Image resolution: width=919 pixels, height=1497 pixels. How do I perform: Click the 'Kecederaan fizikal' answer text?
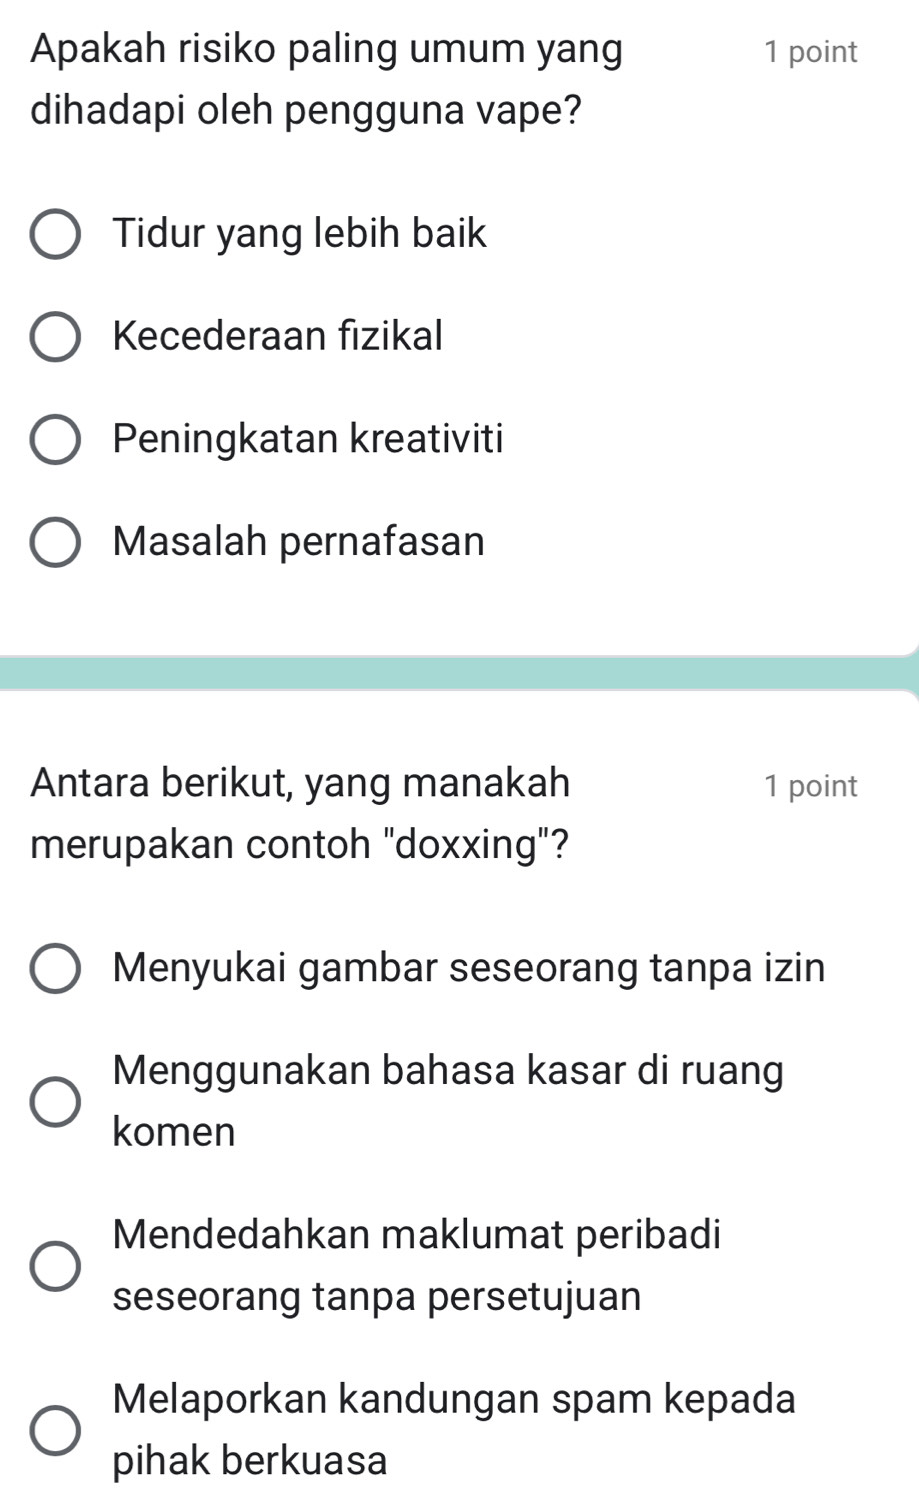point(278,336)
